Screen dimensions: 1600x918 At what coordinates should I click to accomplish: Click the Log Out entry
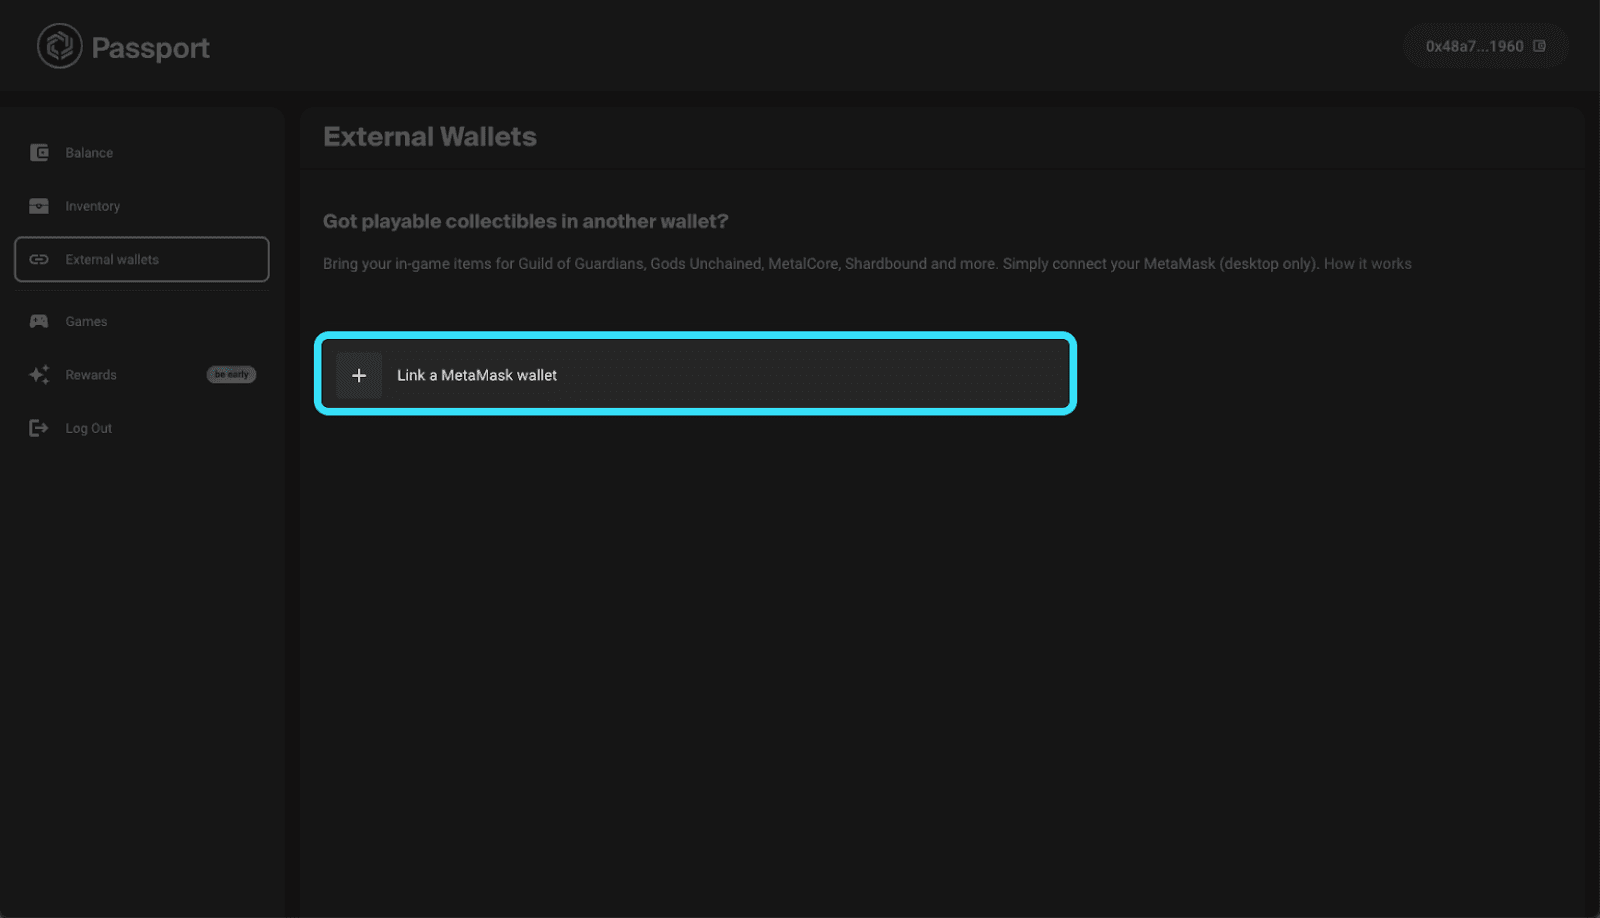(88, 428)
